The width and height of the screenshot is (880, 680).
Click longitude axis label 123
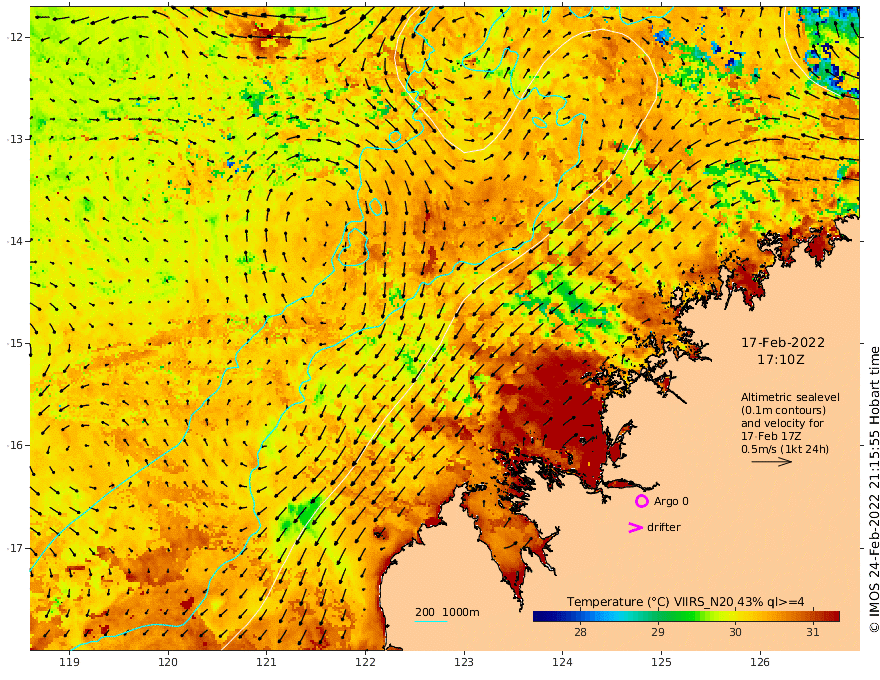(x=464, y=662)
